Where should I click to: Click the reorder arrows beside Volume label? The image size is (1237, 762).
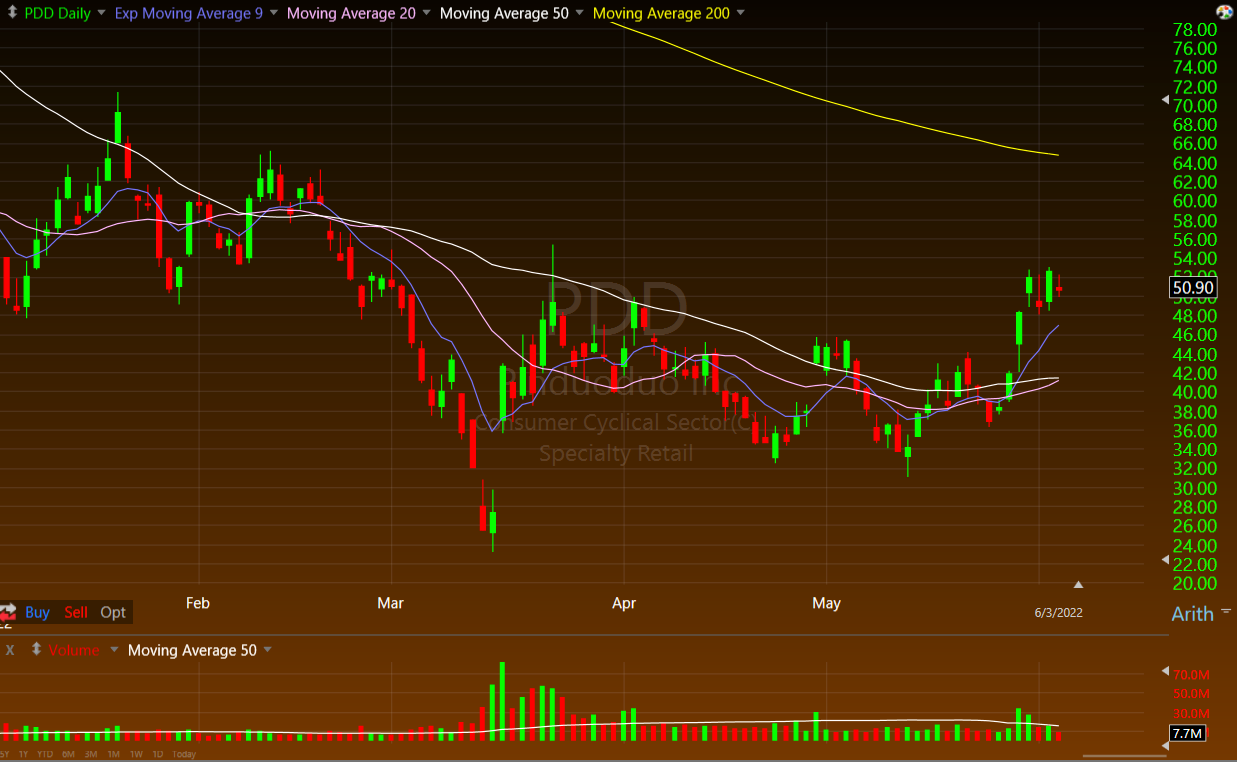point(36,649)
